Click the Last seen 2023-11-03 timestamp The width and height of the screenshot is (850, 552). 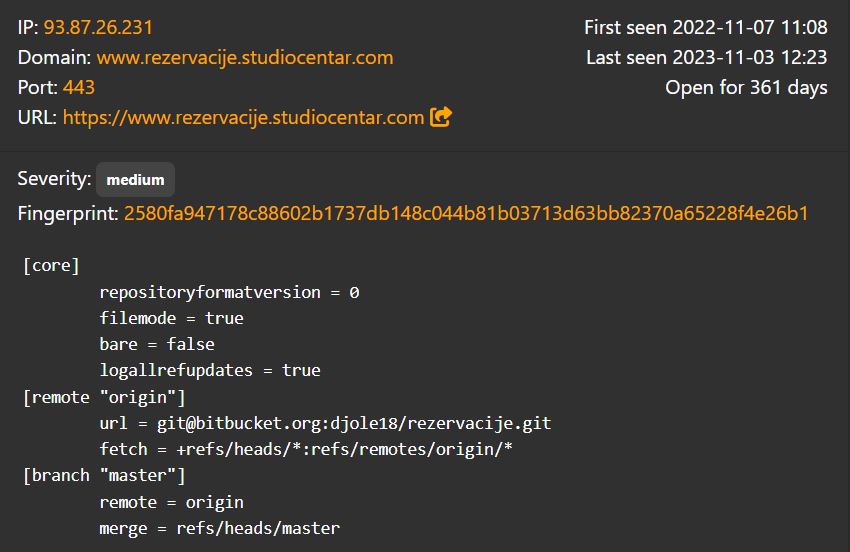[707, 57]
